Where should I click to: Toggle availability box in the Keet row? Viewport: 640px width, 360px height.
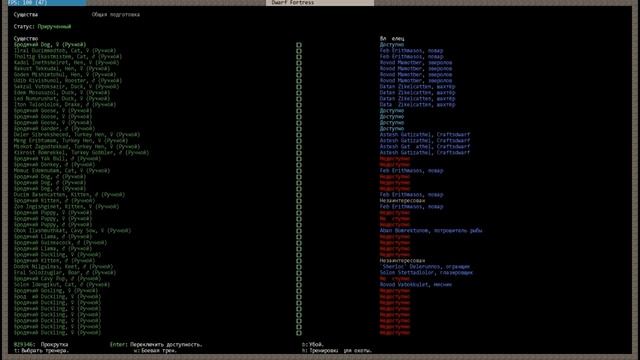click(x=299, y=267)
